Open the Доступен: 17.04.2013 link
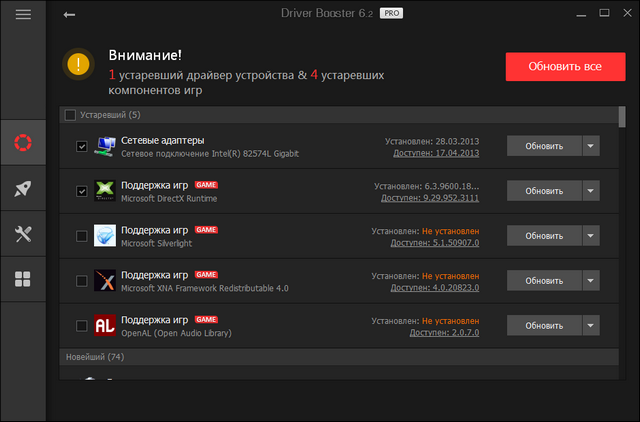This screenshot has height=422, width=640. pyautogui.click(x=436, y=153)
